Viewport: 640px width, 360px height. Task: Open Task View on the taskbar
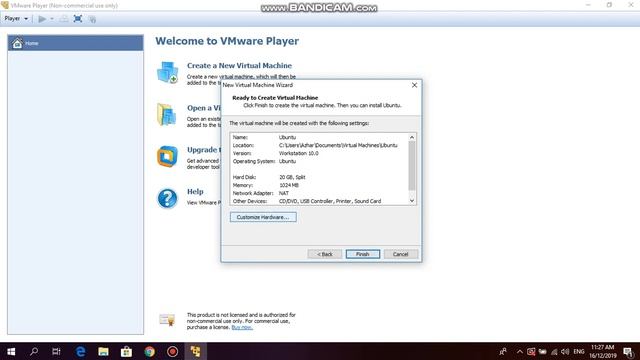click(x=56, y=351)
